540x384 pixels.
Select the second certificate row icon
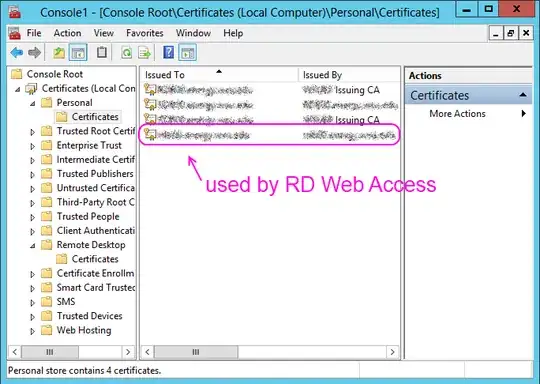click(x=150, y=104)
